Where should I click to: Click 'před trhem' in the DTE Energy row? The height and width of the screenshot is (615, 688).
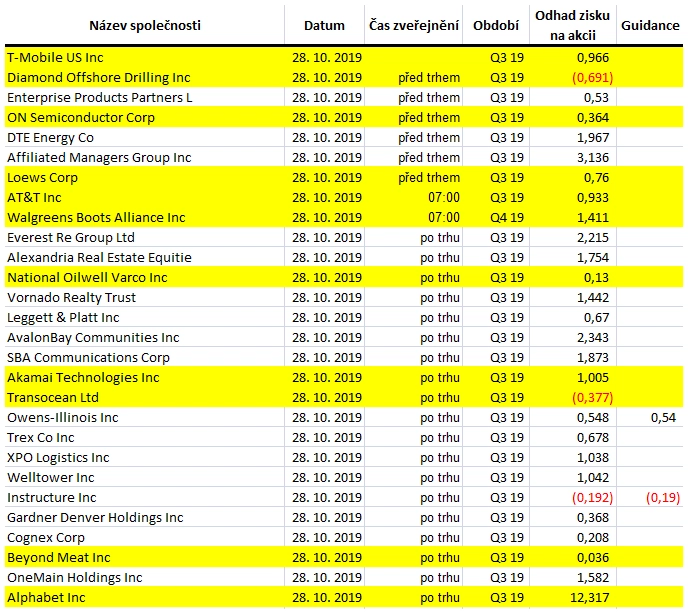[x=429, y=138]
